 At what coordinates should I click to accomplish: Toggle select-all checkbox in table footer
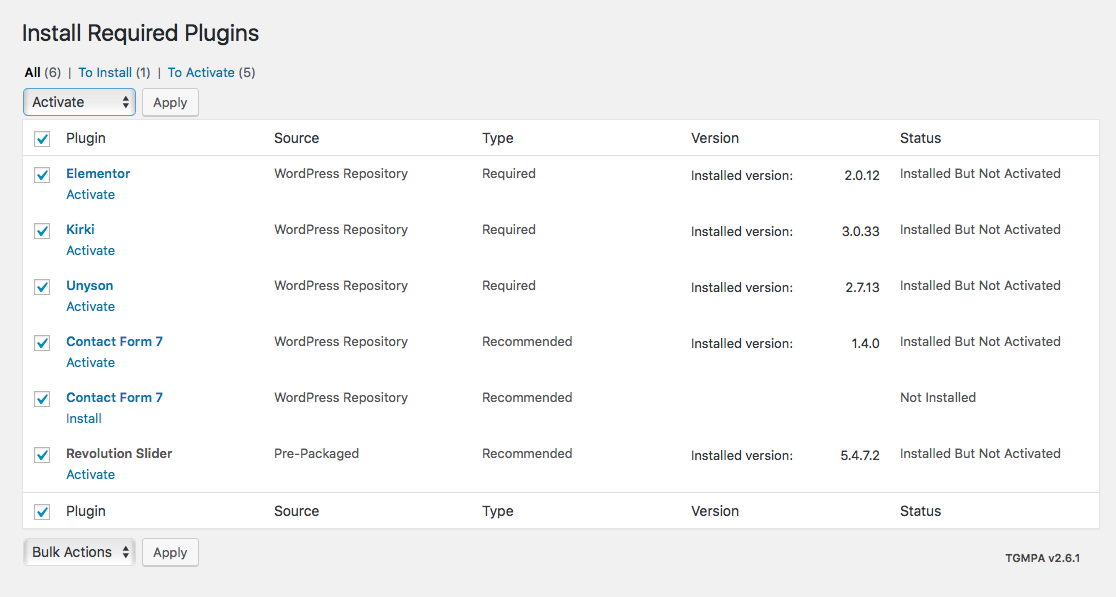pyautogui.click(x=42, y=512)
